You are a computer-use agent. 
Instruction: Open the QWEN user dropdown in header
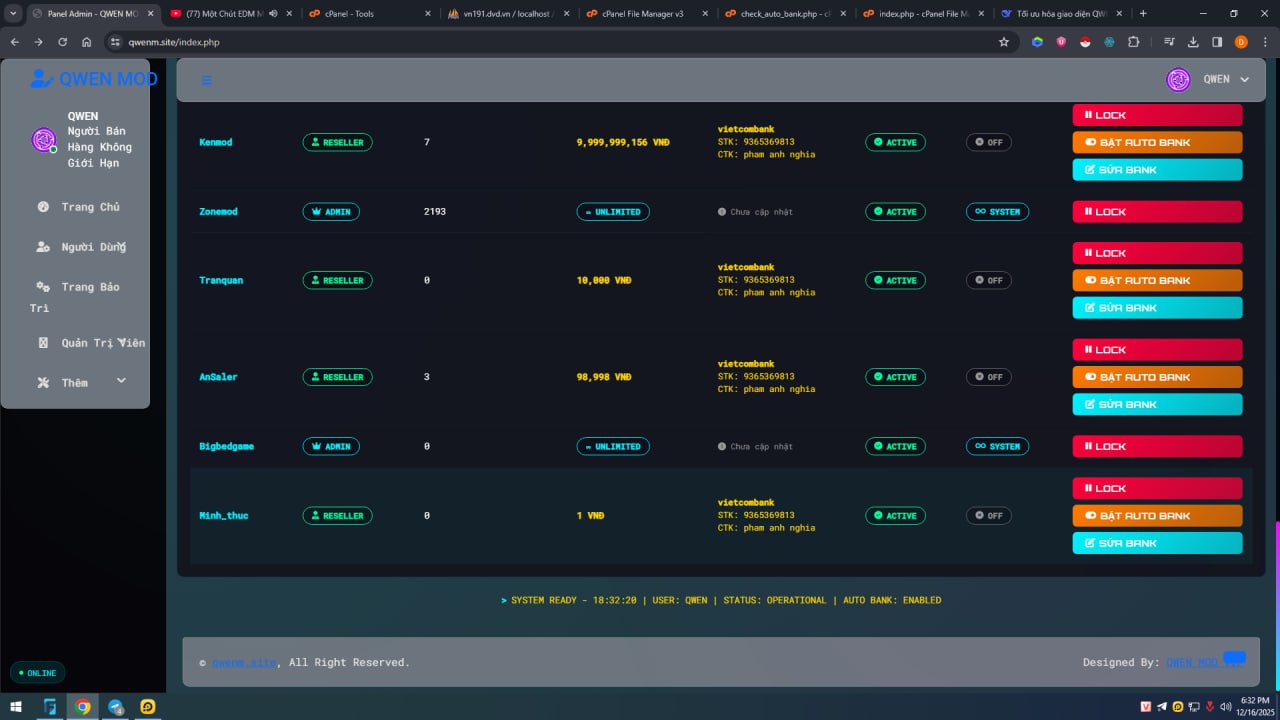click(1244, 80)
